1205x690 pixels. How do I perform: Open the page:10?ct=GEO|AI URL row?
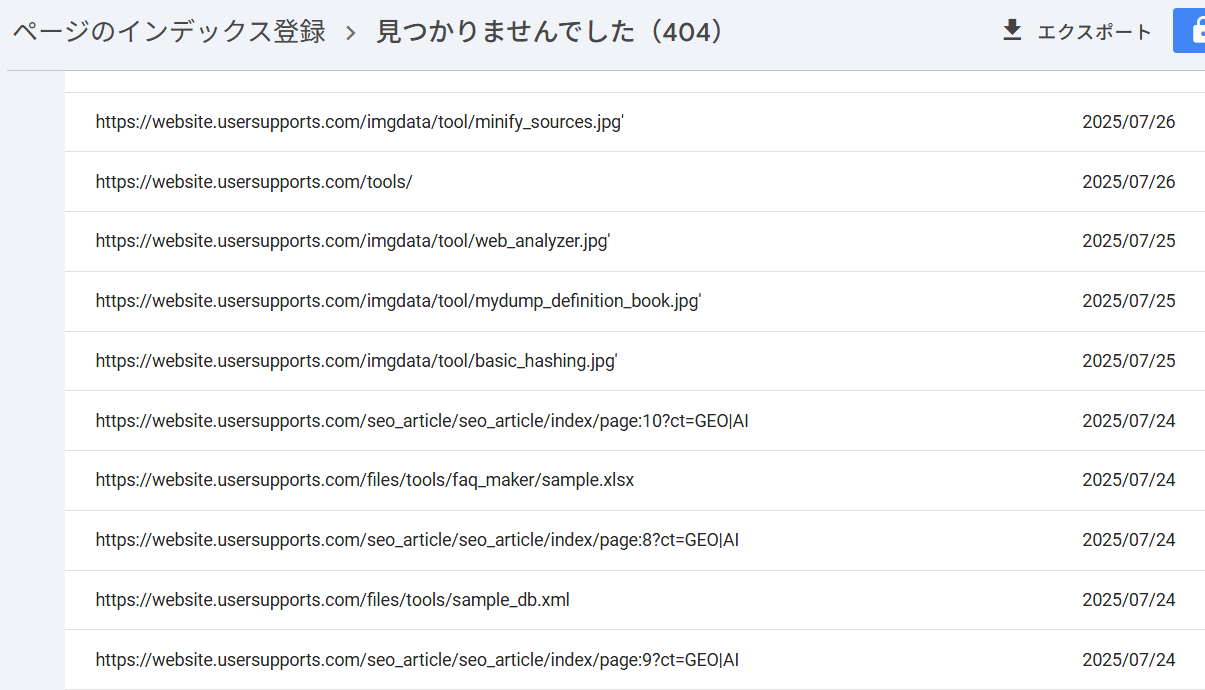[422, 421]
